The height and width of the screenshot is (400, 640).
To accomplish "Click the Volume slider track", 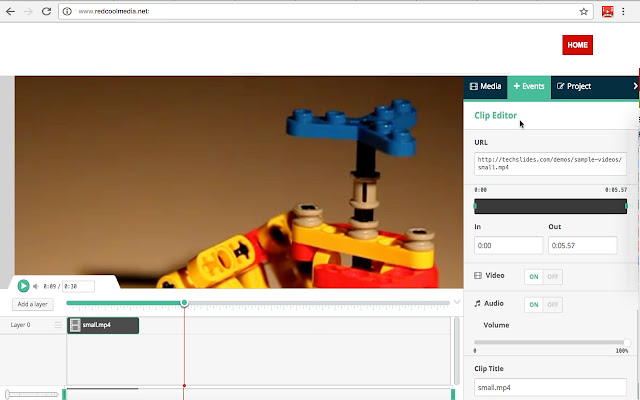I will point(550,342).
